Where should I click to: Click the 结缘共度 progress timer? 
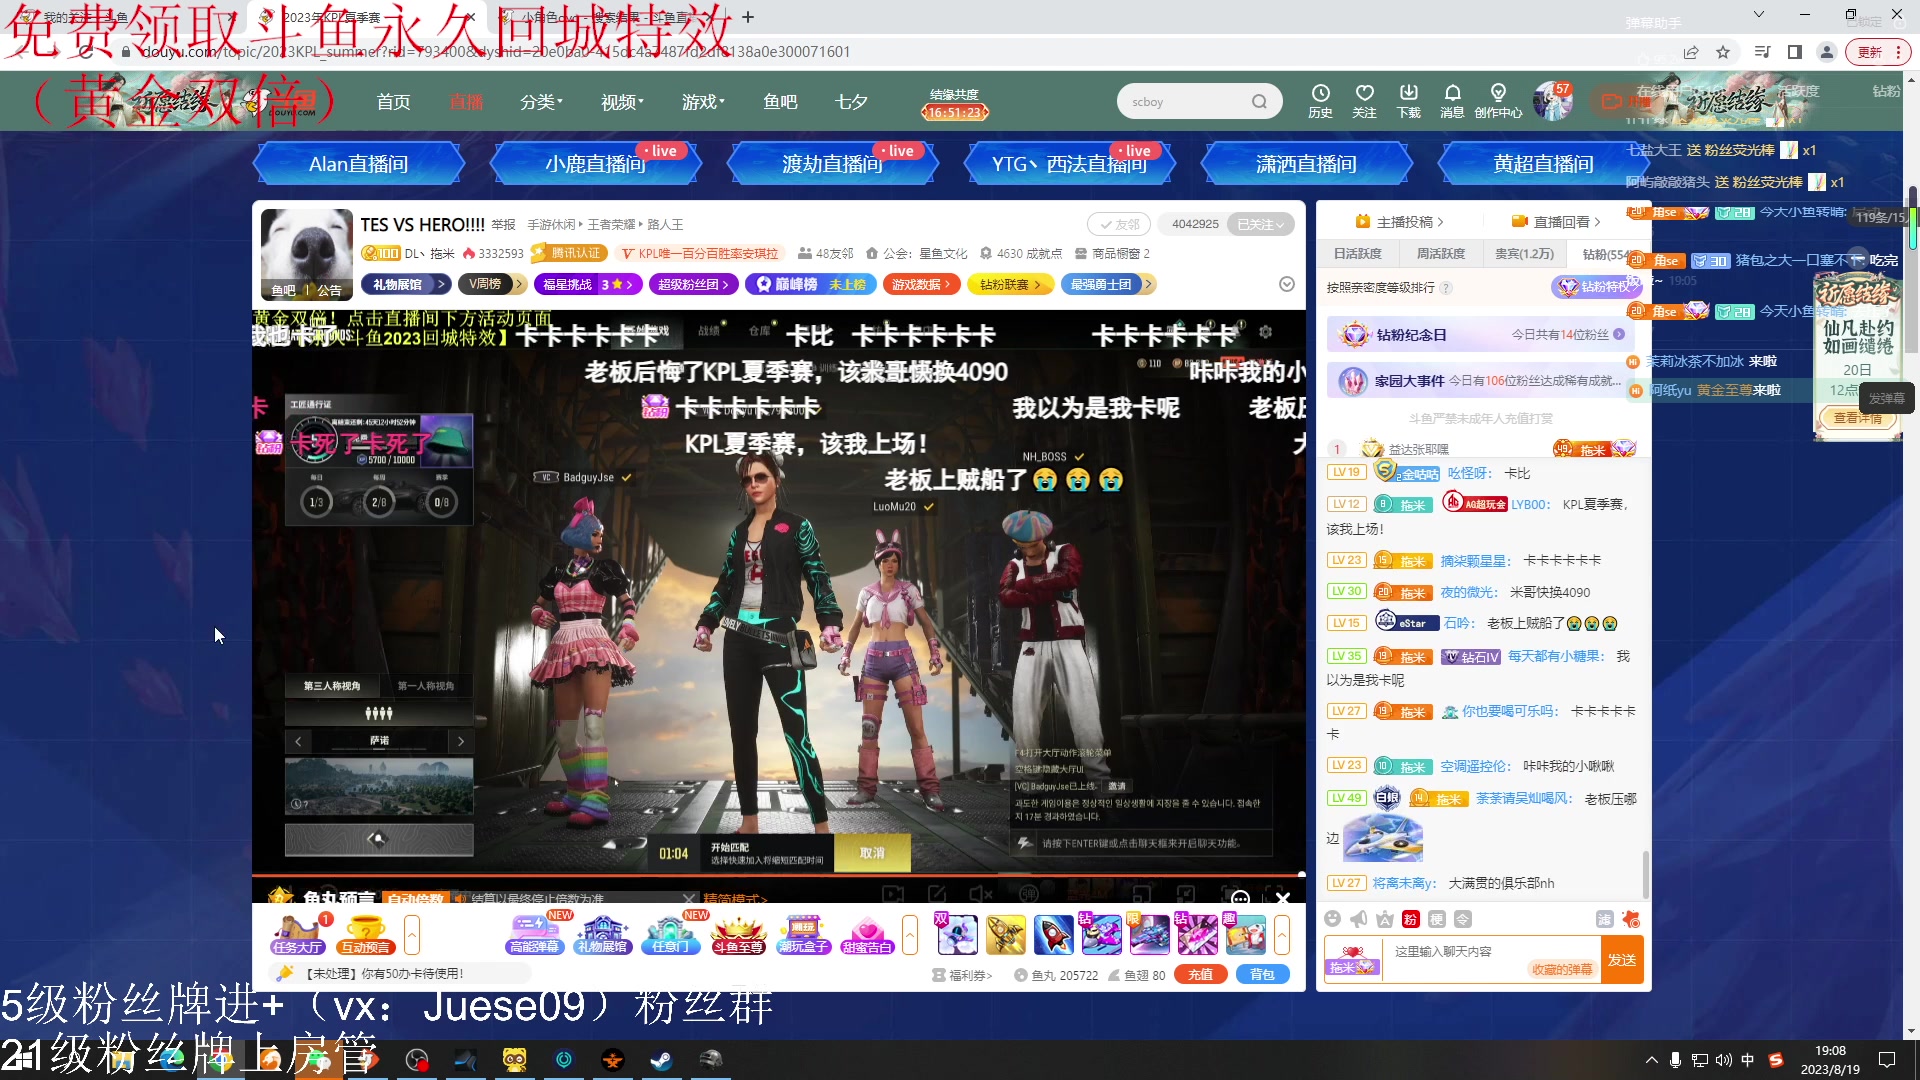point(952,101)
